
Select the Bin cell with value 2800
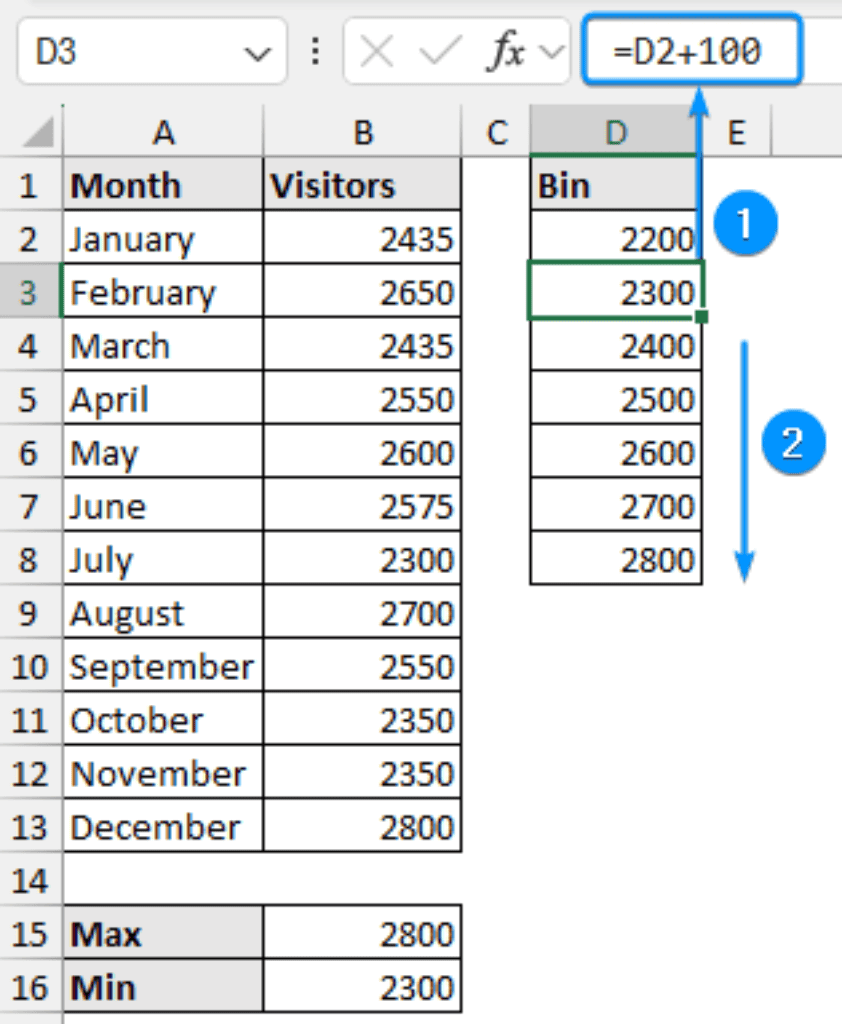click(x=616, y=560)
